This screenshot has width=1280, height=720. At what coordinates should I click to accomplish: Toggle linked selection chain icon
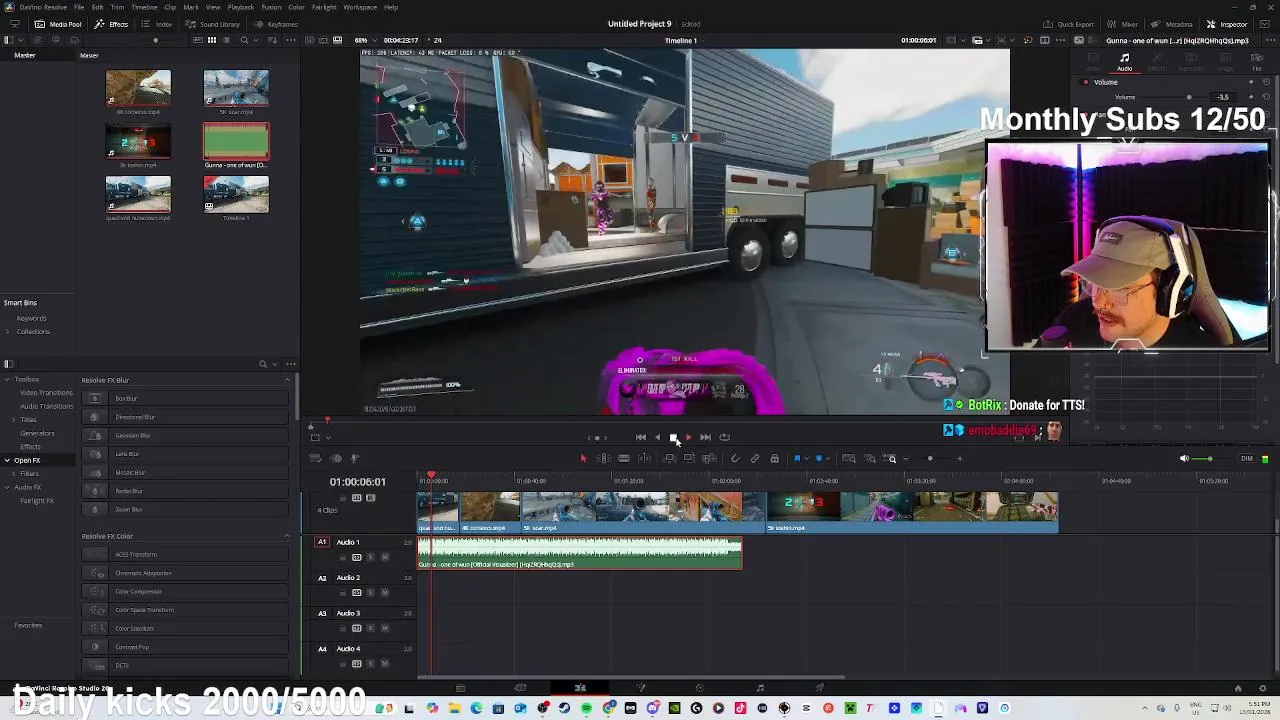pyautogui.click(x=755, y=459)
